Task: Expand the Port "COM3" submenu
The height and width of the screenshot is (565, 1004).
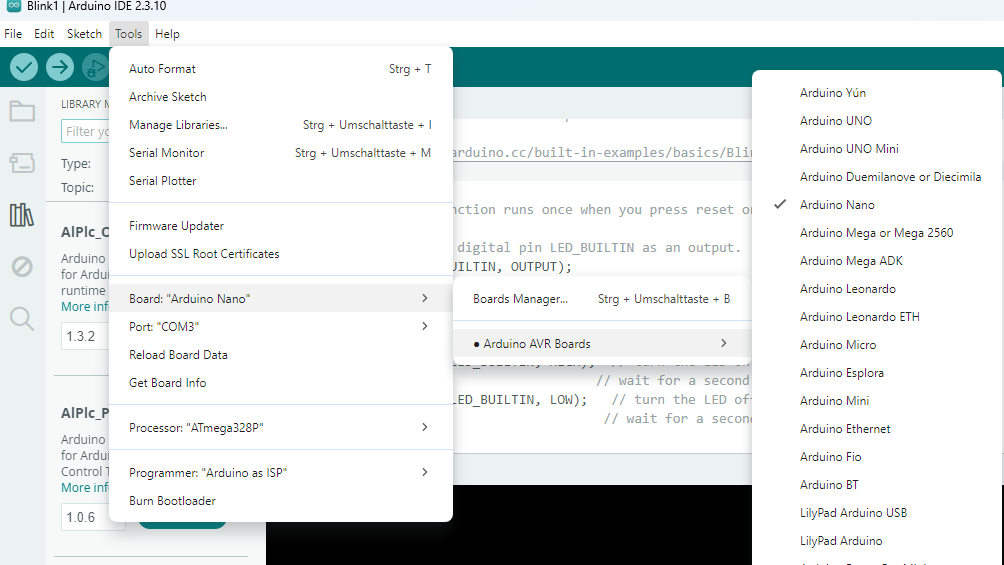Action: (280, 327)
